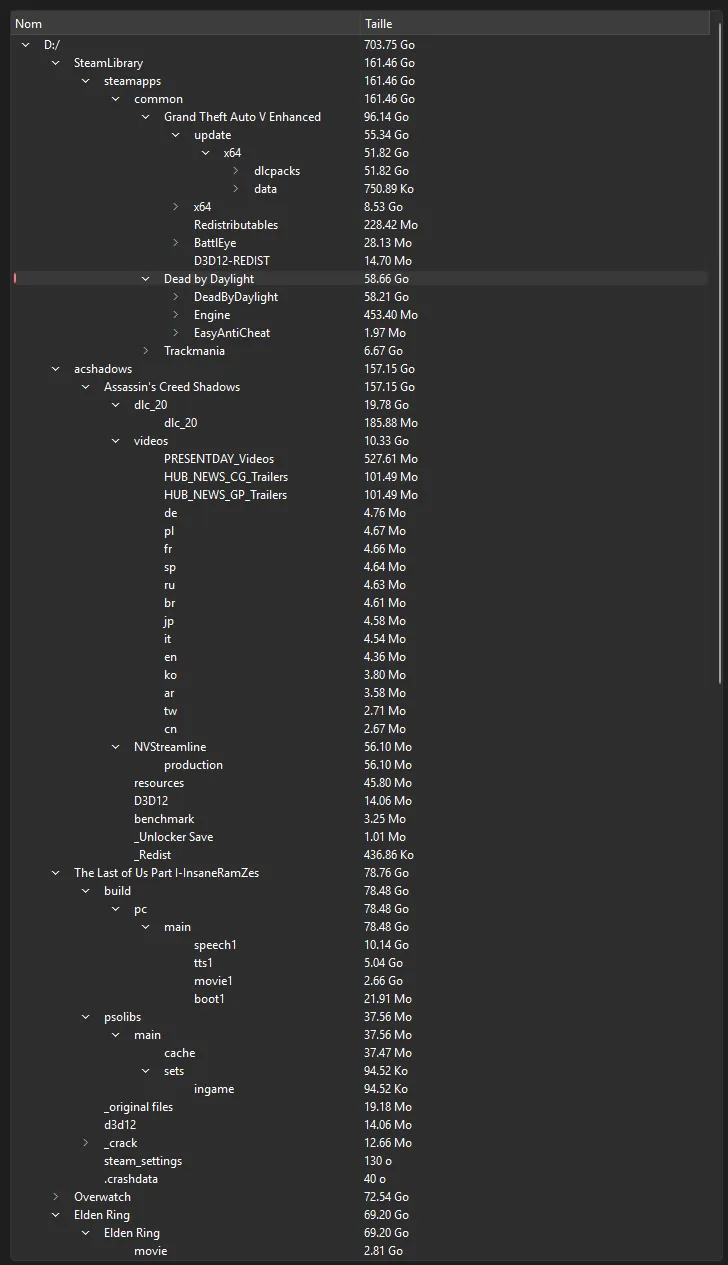Select the 'de' language folder
The width and height of the screenshot is (728, 1265).
[x=360, y=513]
